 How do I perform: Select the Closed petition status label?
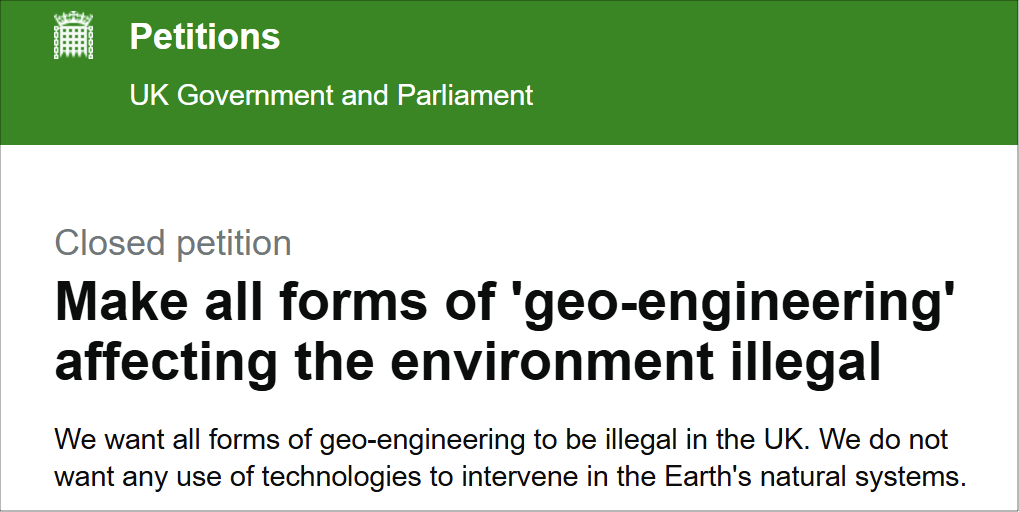[x=173, y=243]
